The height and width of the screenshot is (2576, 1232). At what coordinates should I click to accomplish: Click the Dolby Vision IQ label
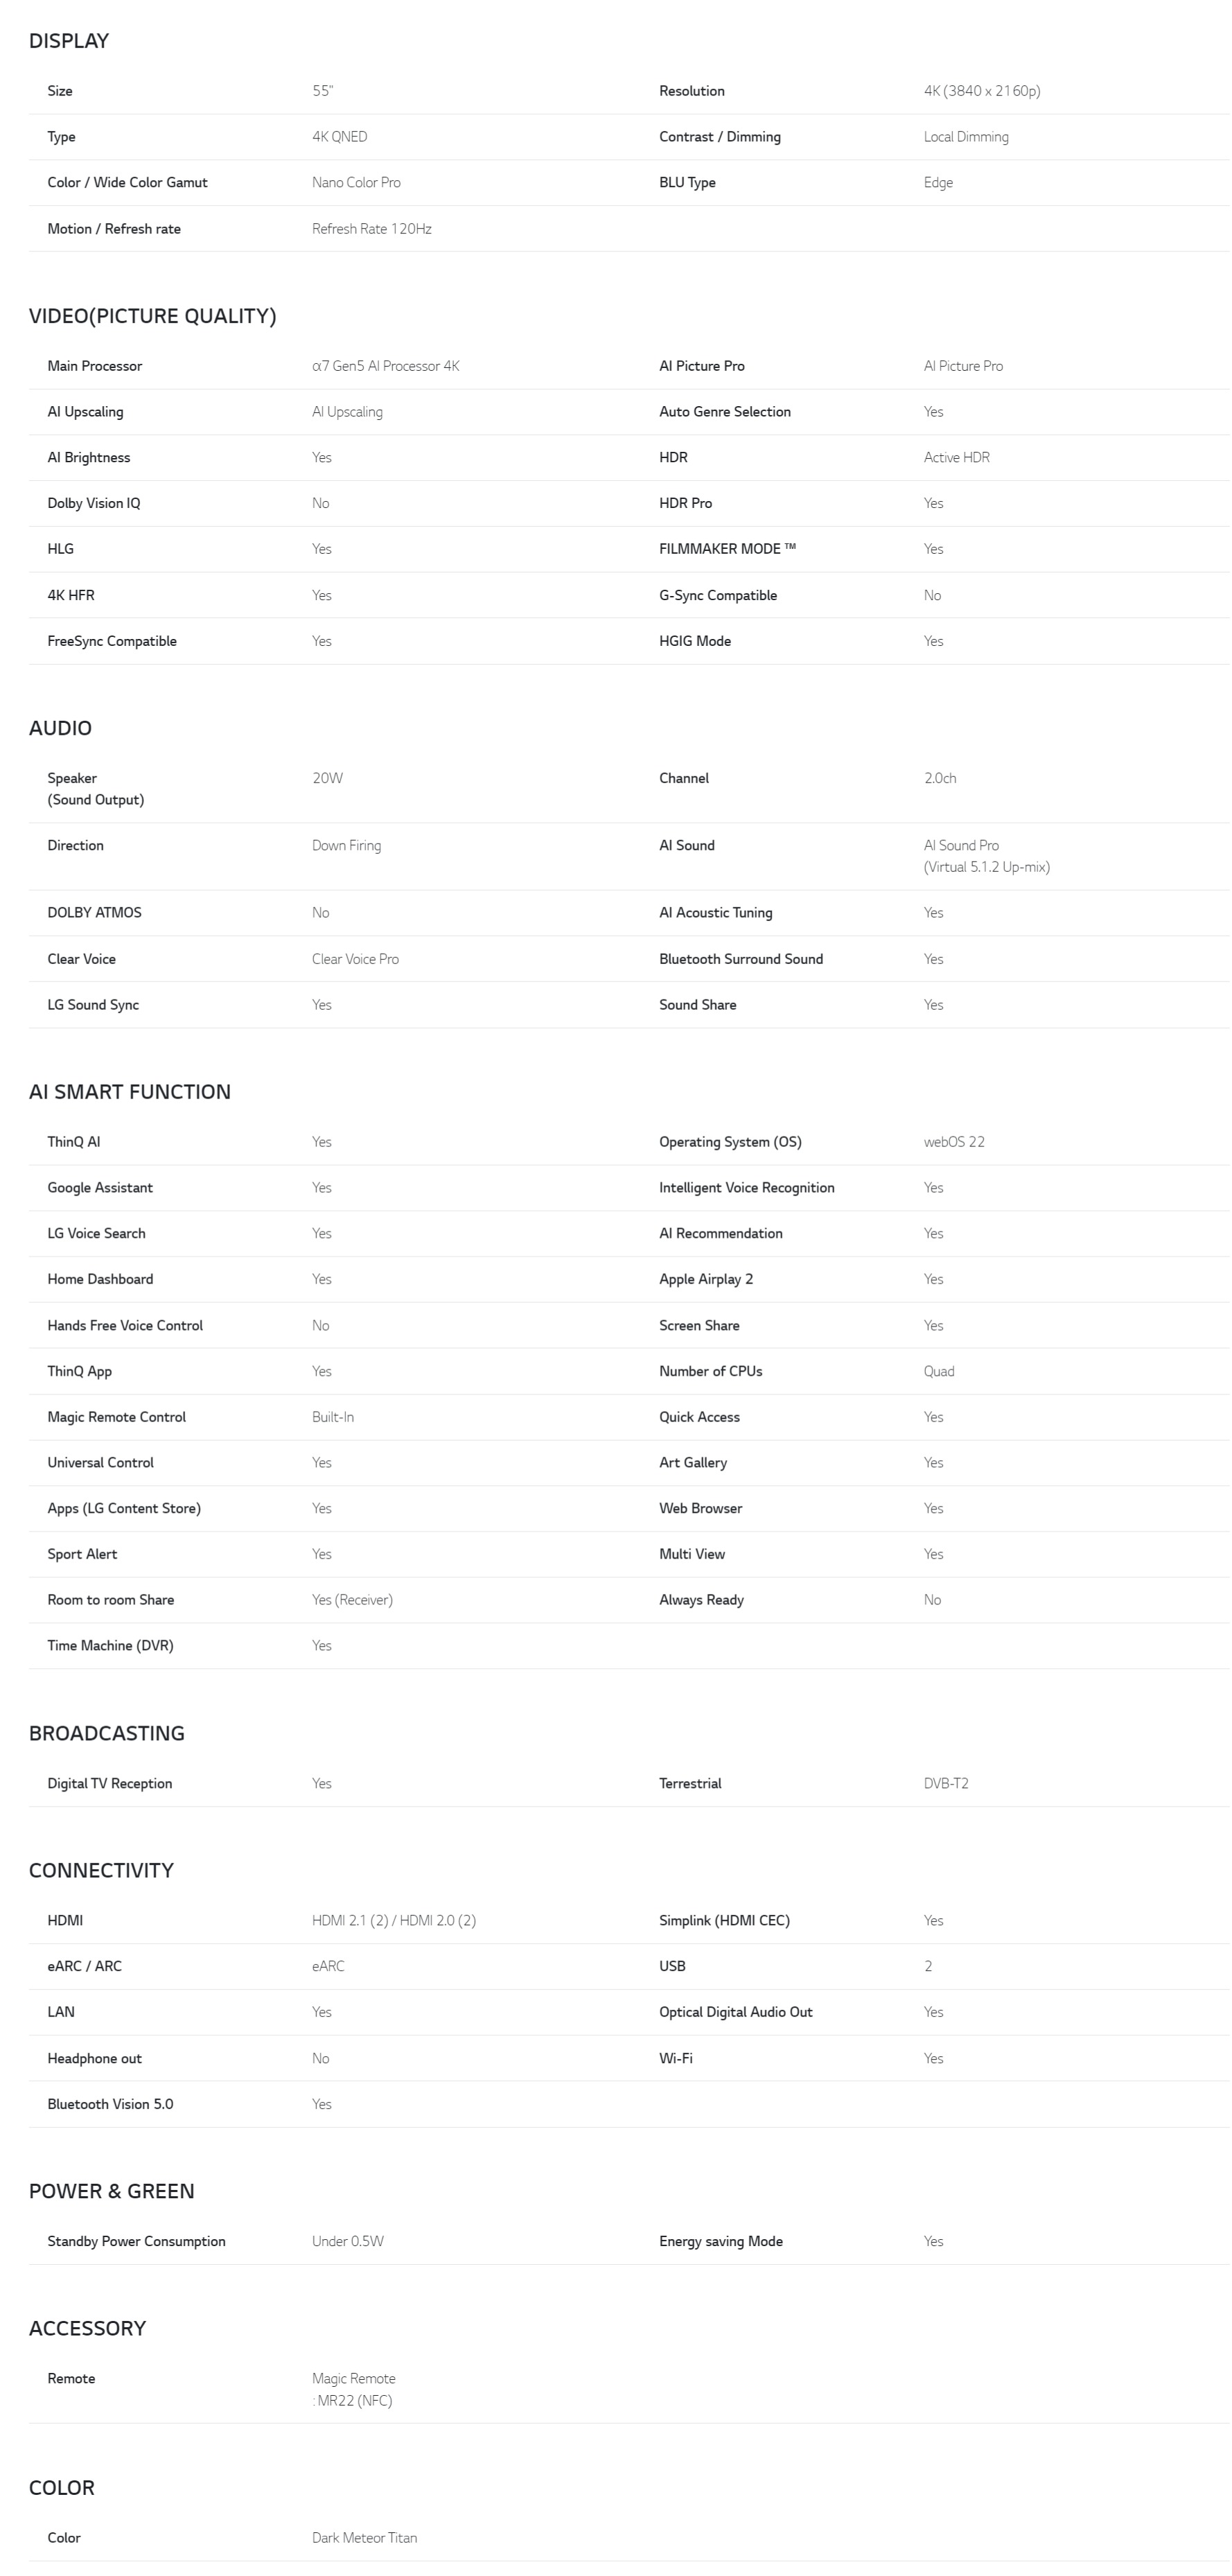(93, 503)
